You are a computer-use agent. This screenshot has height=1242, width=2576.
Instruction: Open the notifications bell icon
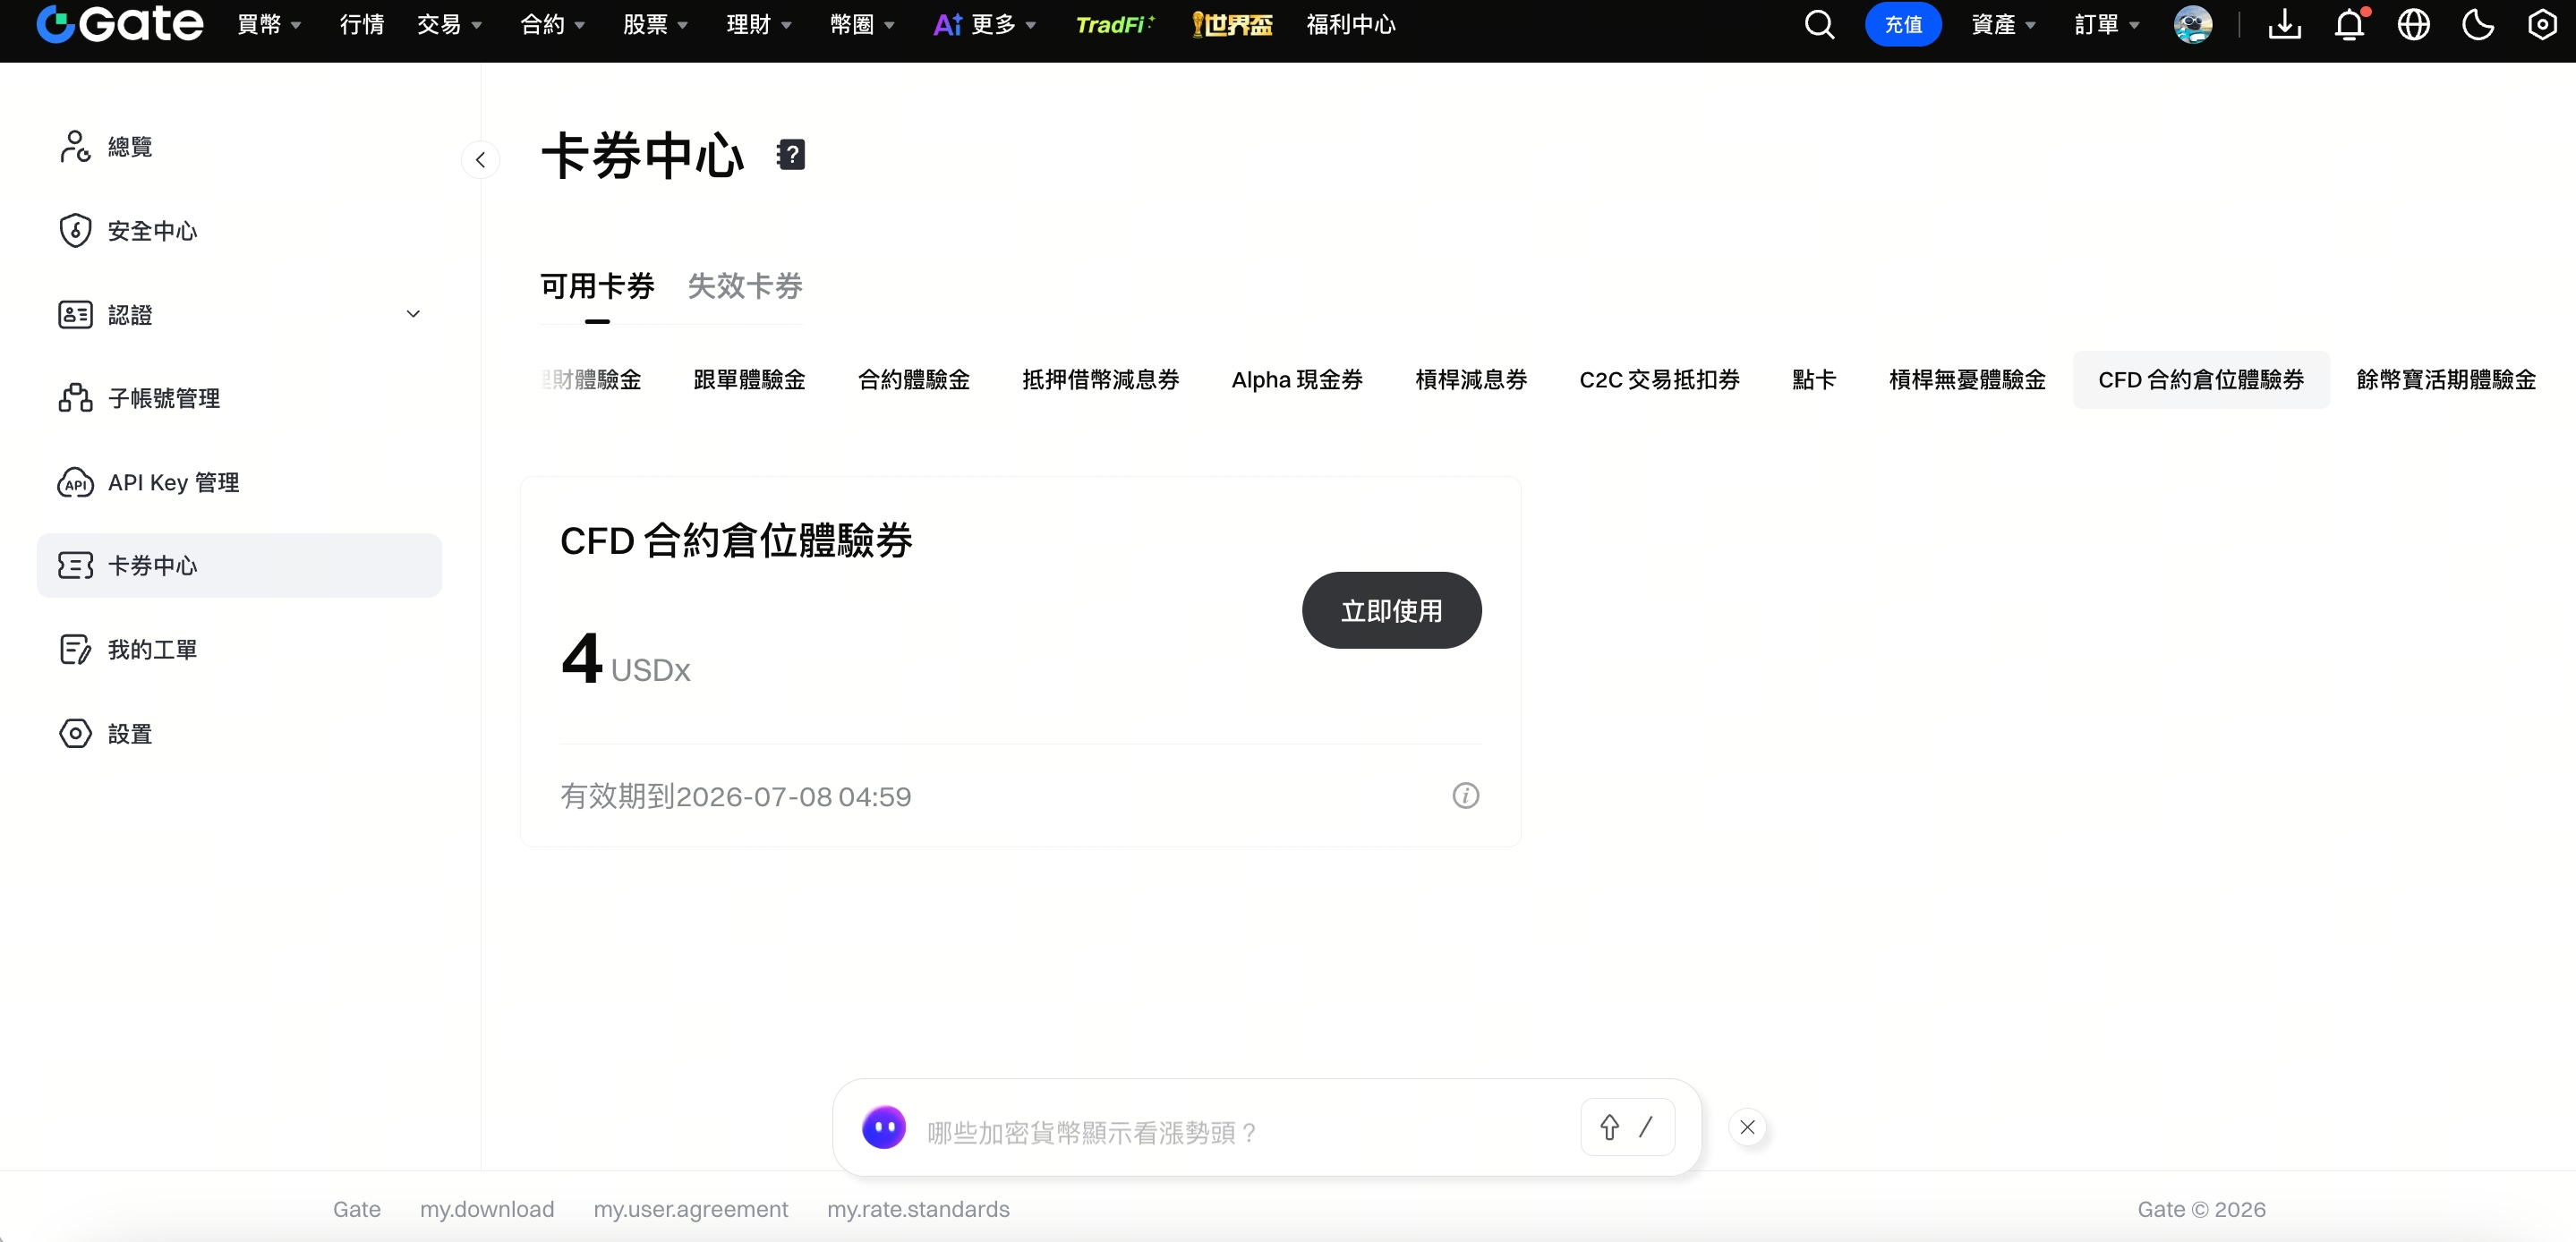click(x=2349, y=25)
